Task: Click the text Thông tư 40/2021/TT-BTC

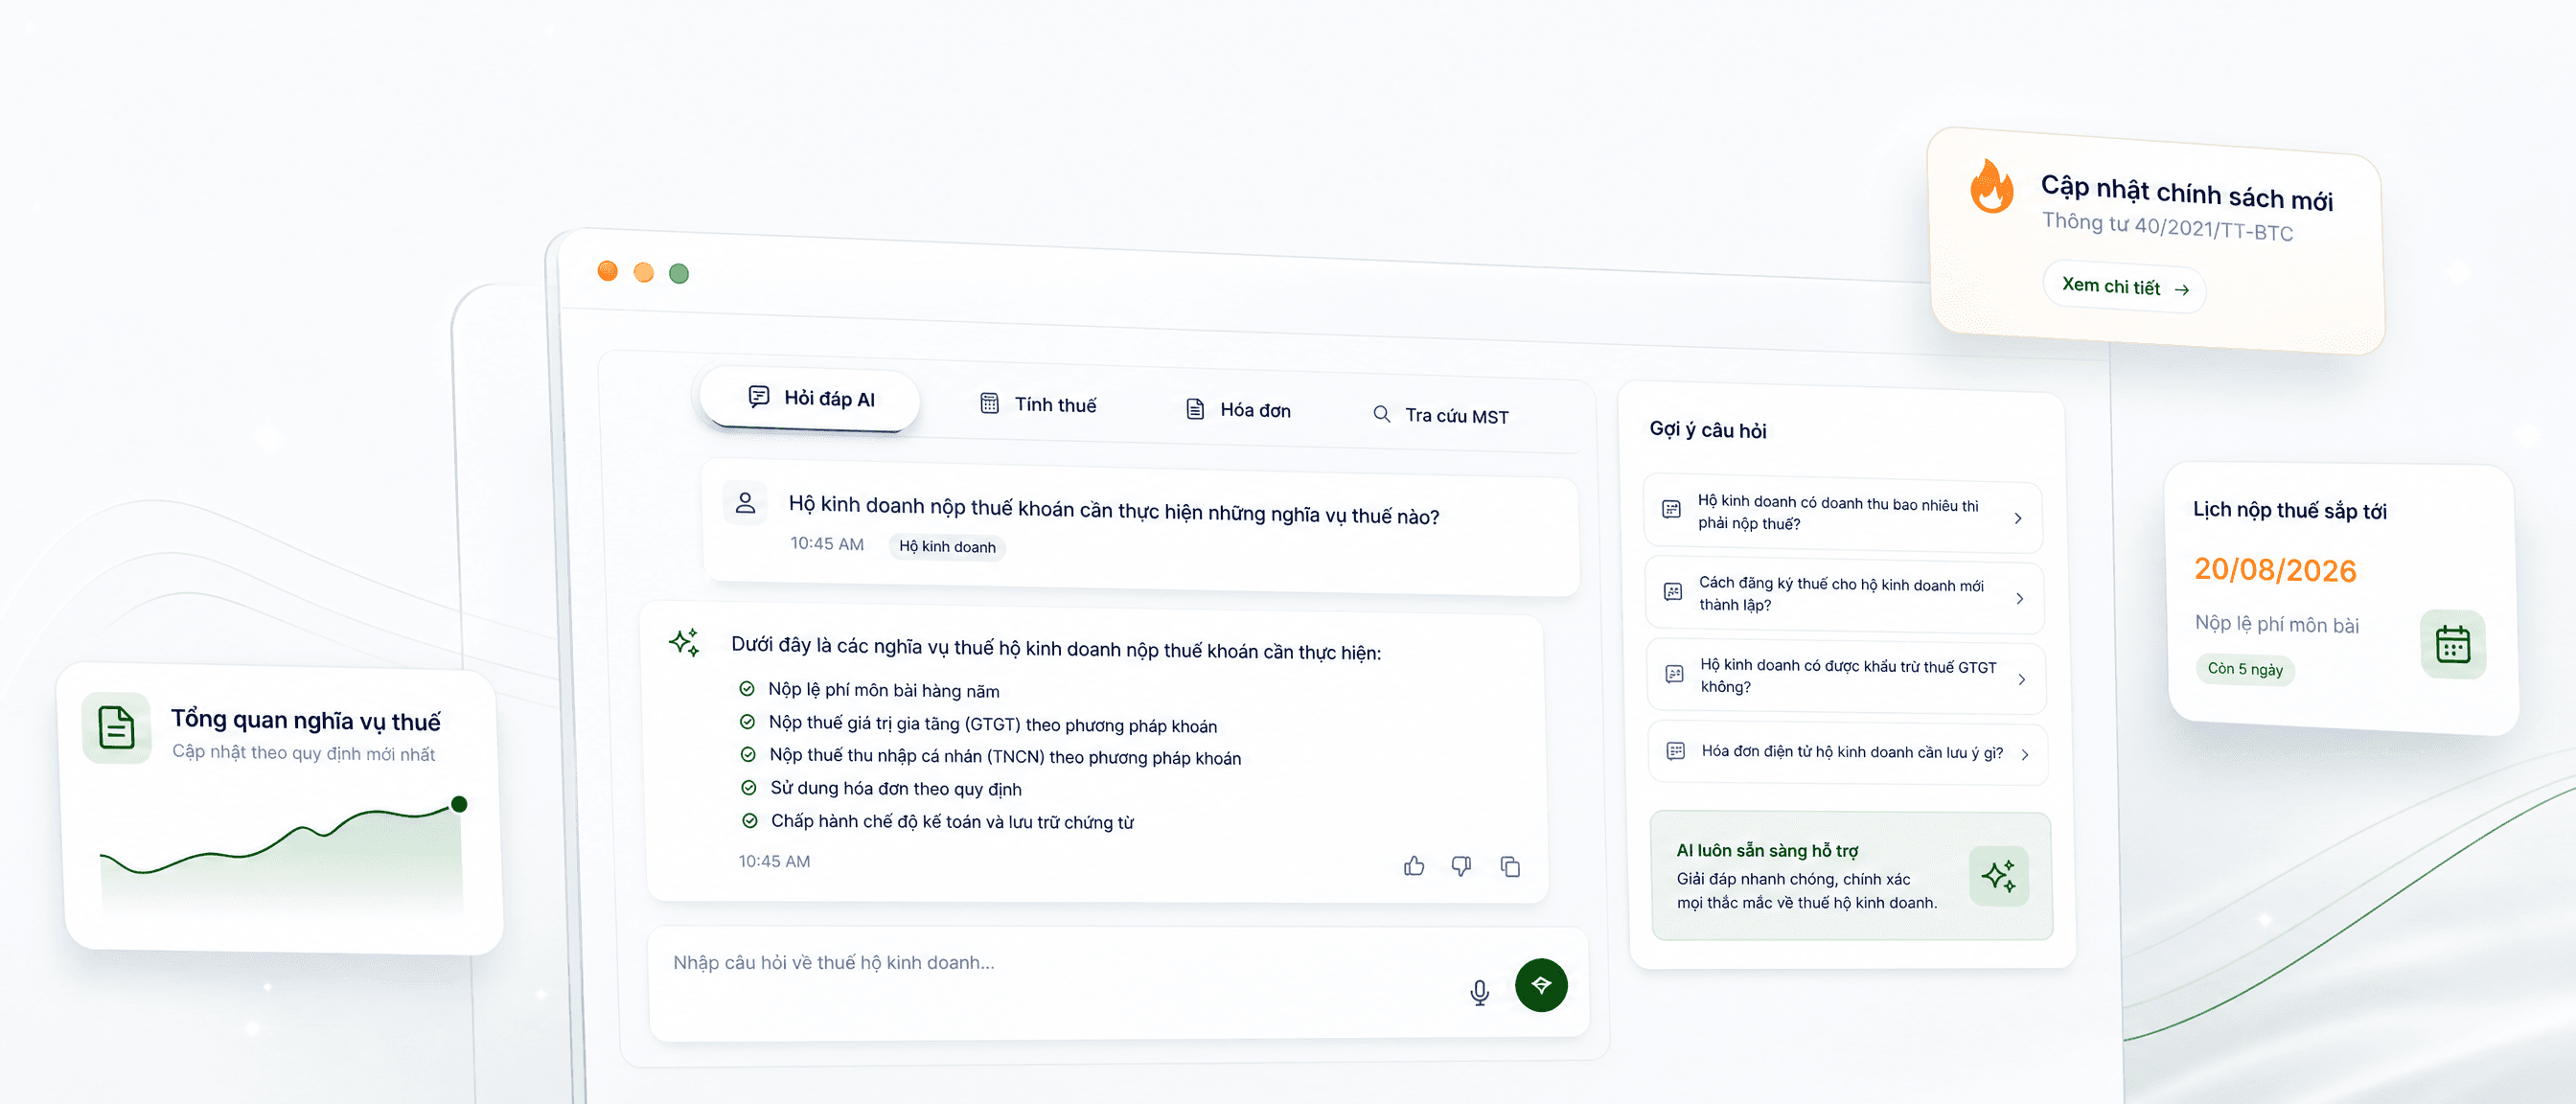Action: 2167,227
